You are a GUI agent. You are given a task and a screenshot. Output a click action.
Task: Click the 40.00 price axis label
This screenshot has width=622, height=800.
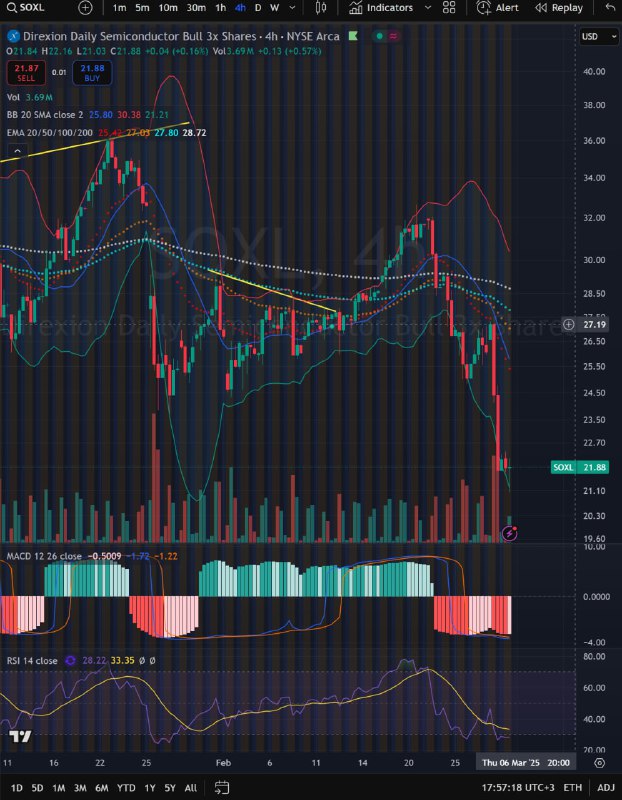click(594, 71)
